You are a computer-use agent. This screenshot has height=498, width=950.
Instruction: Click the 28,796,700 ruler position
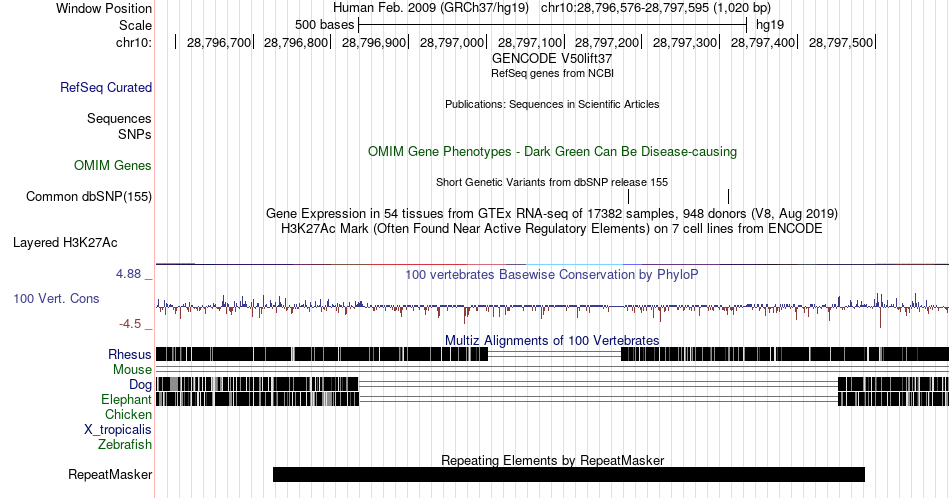[219, 42]
